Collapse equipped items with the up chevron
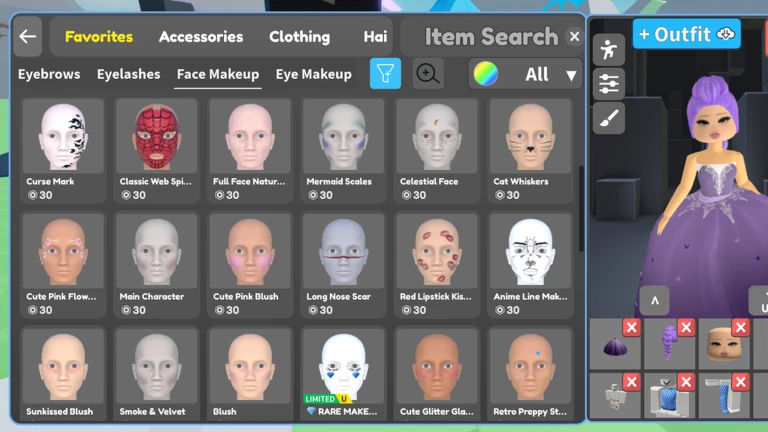 click(x=654, y=299)
